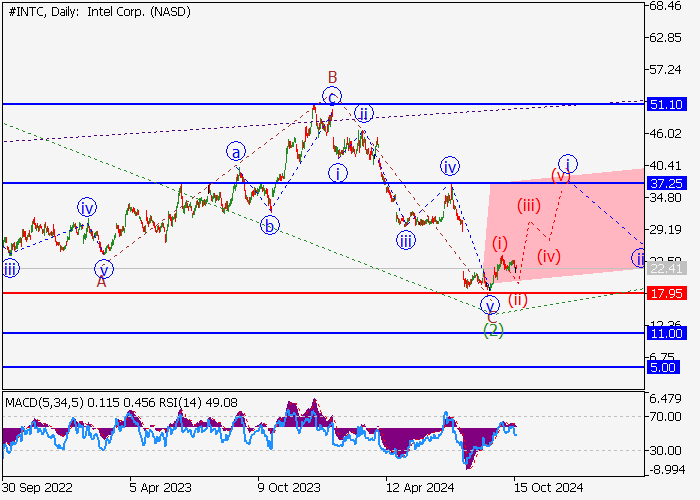This screenshot has width=700, height=500.
Task: Select the red wave B label
Action: [333, 77]
